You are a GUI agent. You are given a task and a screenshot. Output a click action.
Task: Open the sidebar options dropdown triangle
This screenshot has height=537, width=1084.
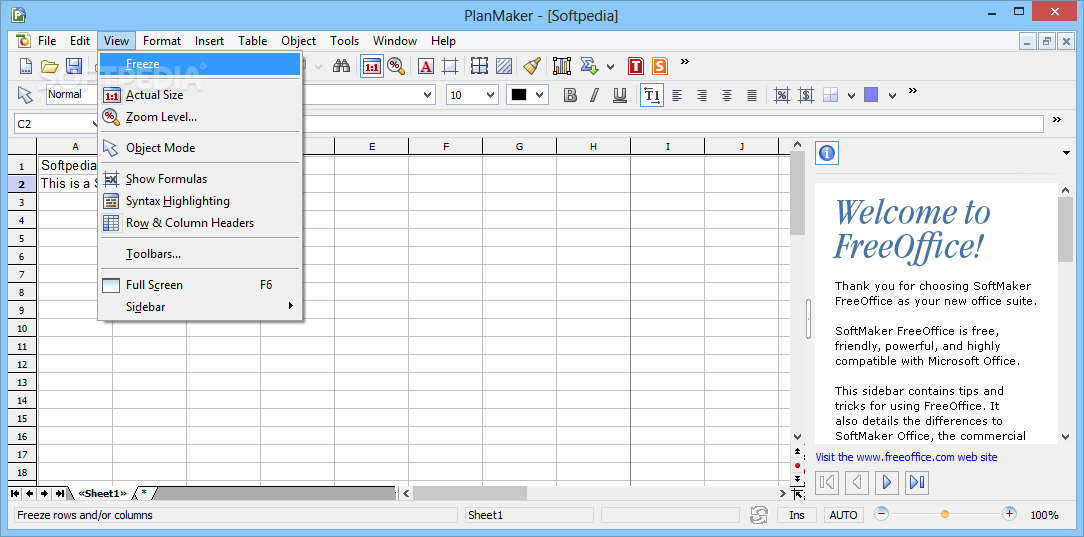coord(1067,153)
